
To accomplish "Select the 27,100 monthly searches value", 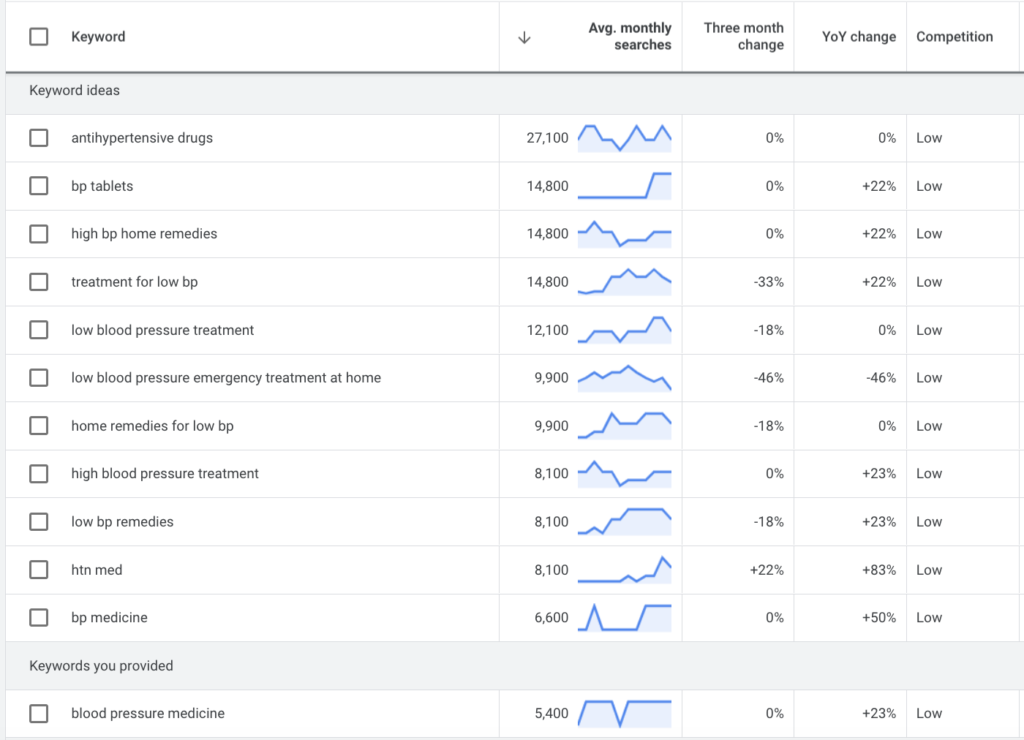I will click(547, 138).
